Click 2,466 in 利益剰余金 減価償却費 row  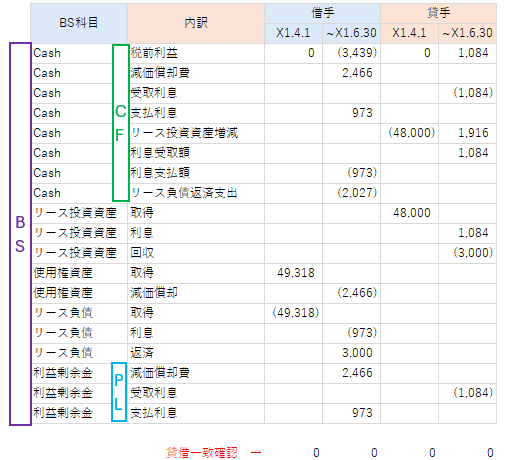(351, 373)
